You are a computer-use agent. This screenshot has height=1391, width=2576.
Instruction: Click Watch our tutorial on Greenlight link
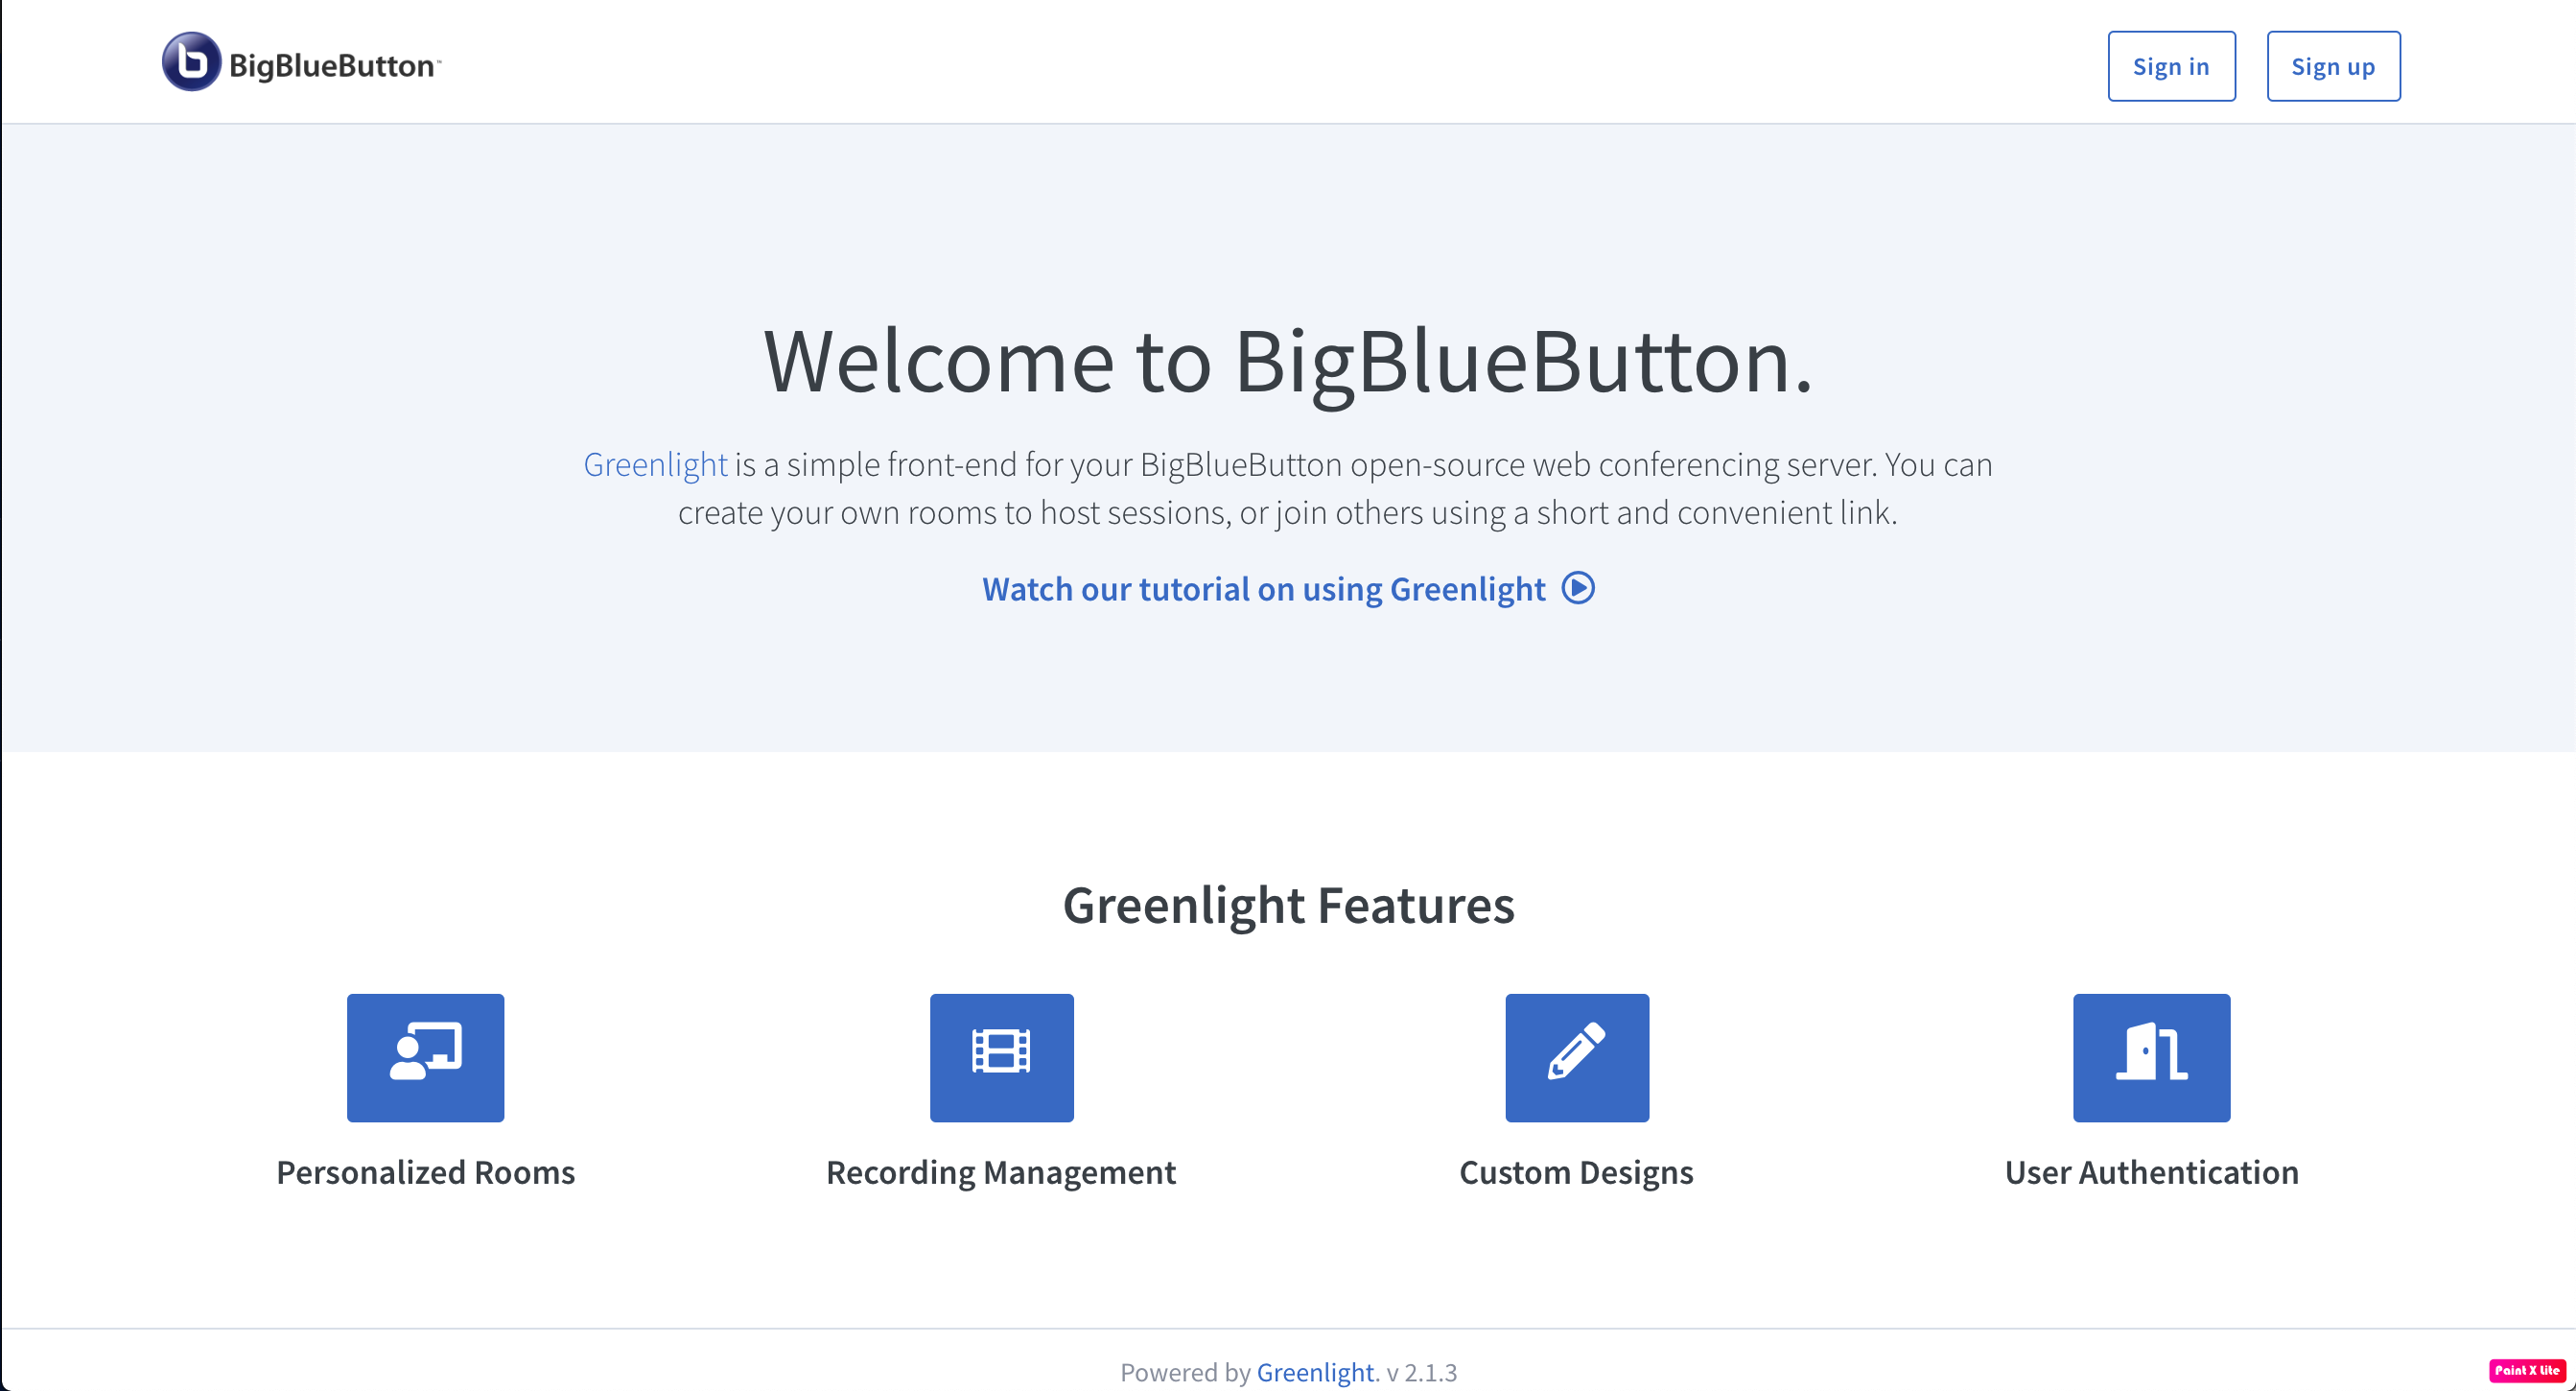click(1287, 587)
